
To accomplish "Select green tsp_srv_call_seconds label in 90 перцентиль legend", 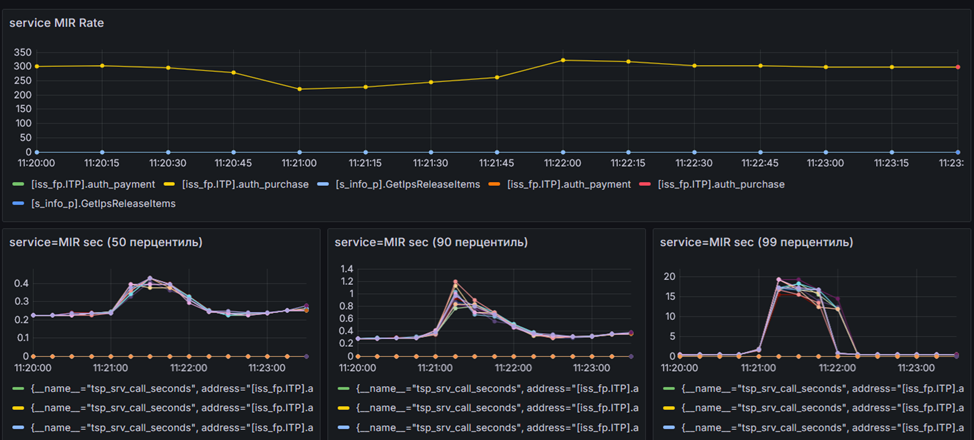I will [497, 388].
